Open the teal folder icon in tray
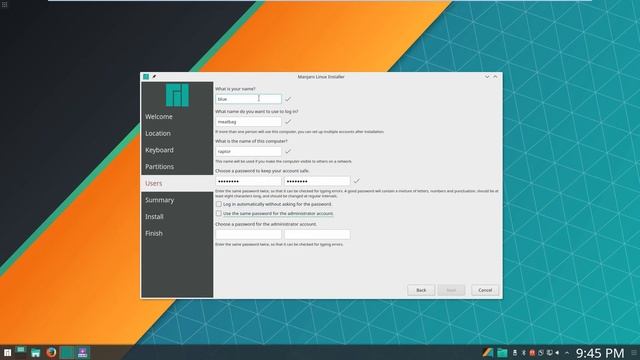The image size is (640, 360). coord(502,353)
